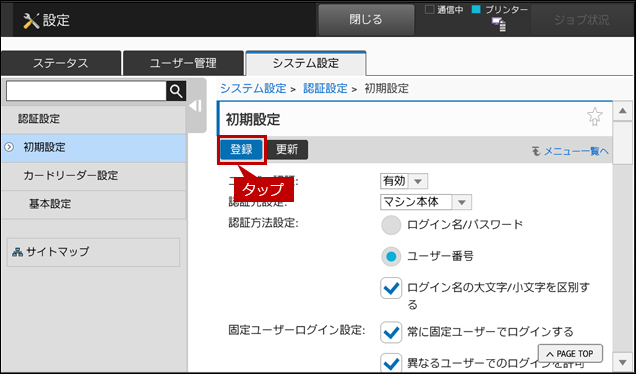Select 初期設定 in sidebar

pos(94,148)
